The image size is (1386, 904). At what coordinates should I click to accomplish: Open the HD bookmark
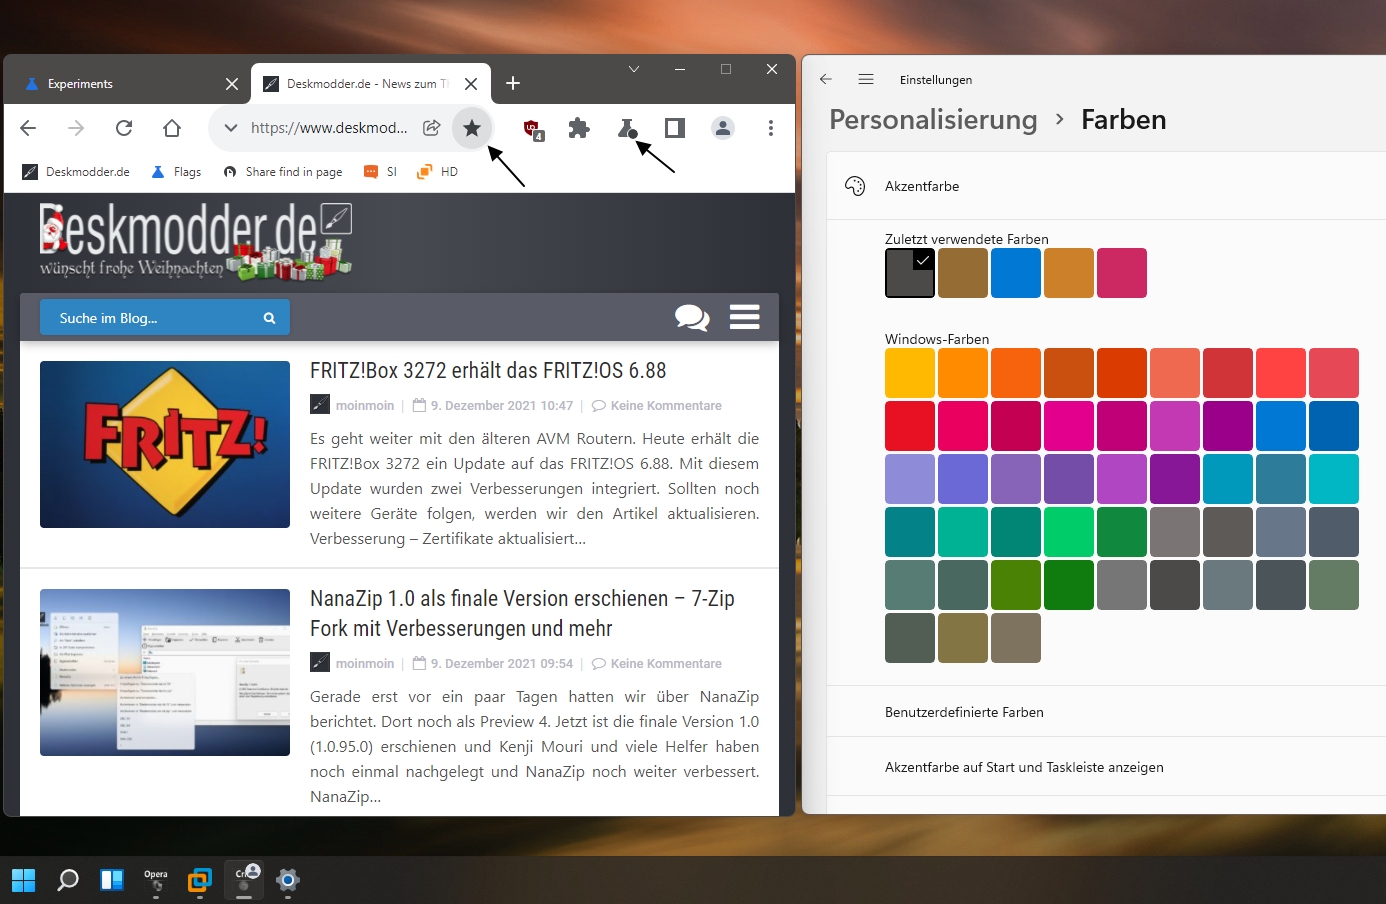pos(438,172)
